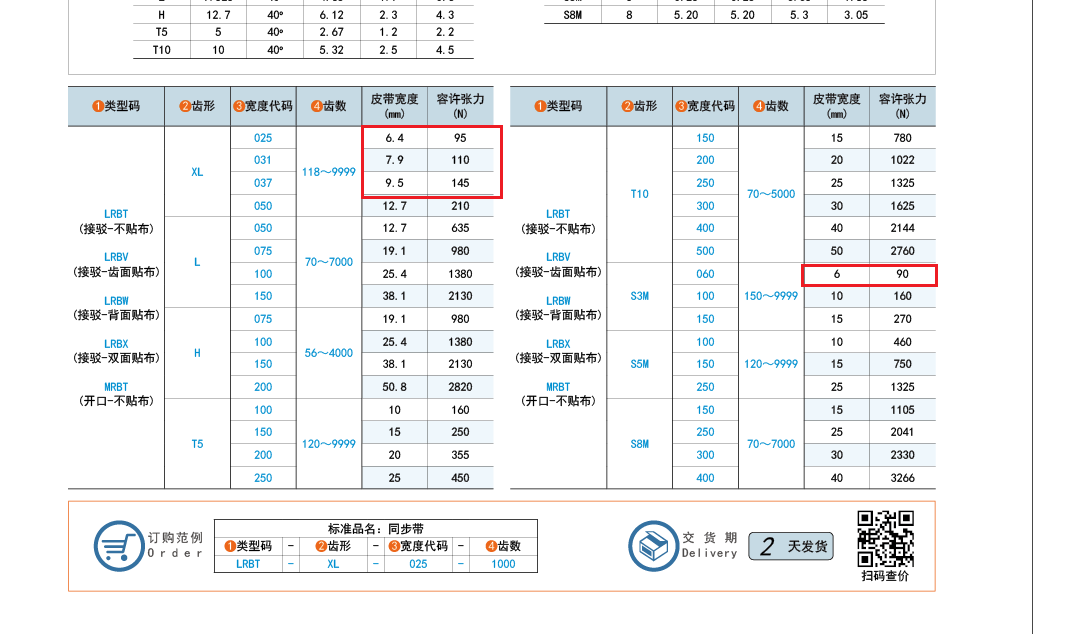Click the 118~9999 teeth range

[328, 172]
